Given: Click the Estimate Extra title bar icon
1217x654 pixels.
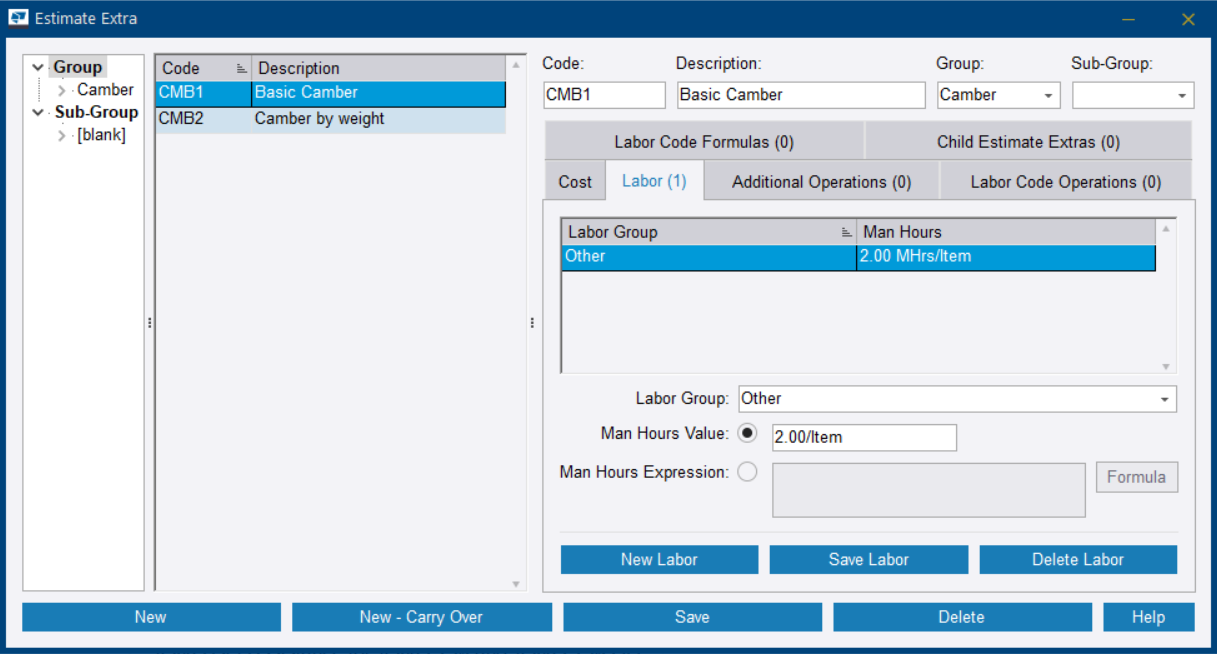Looking at the screenshot, I should coord(16,18).
